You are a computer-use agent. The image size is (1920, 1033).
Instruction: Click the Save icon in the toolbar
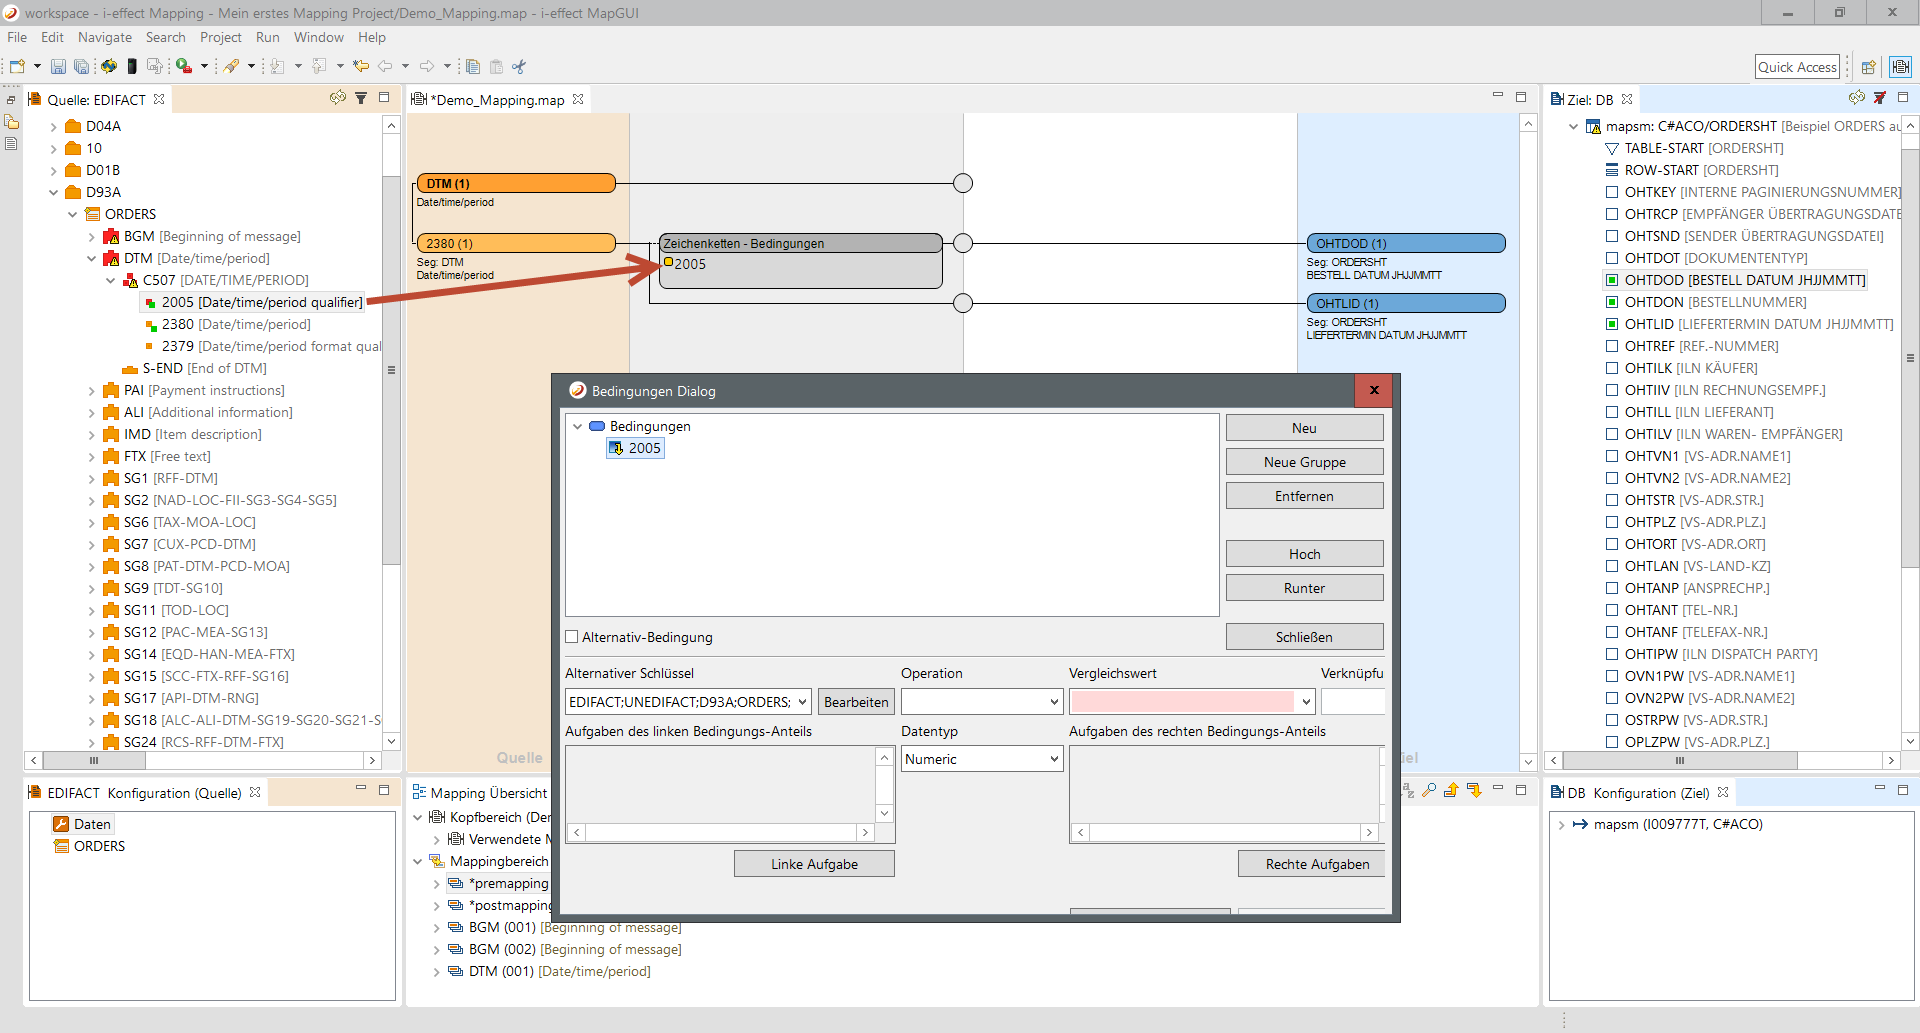click(x=58, y=67)
